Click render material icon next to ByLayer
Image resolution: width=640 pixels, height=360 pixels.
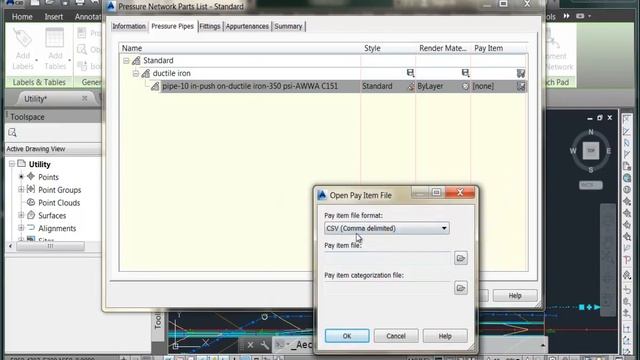pos(465,87)
